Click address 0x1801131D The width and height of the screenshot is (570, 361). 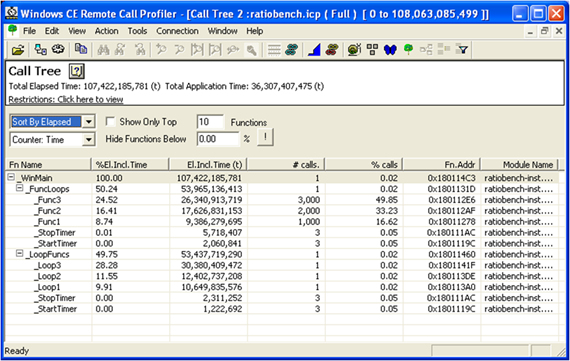pos(451,189)
